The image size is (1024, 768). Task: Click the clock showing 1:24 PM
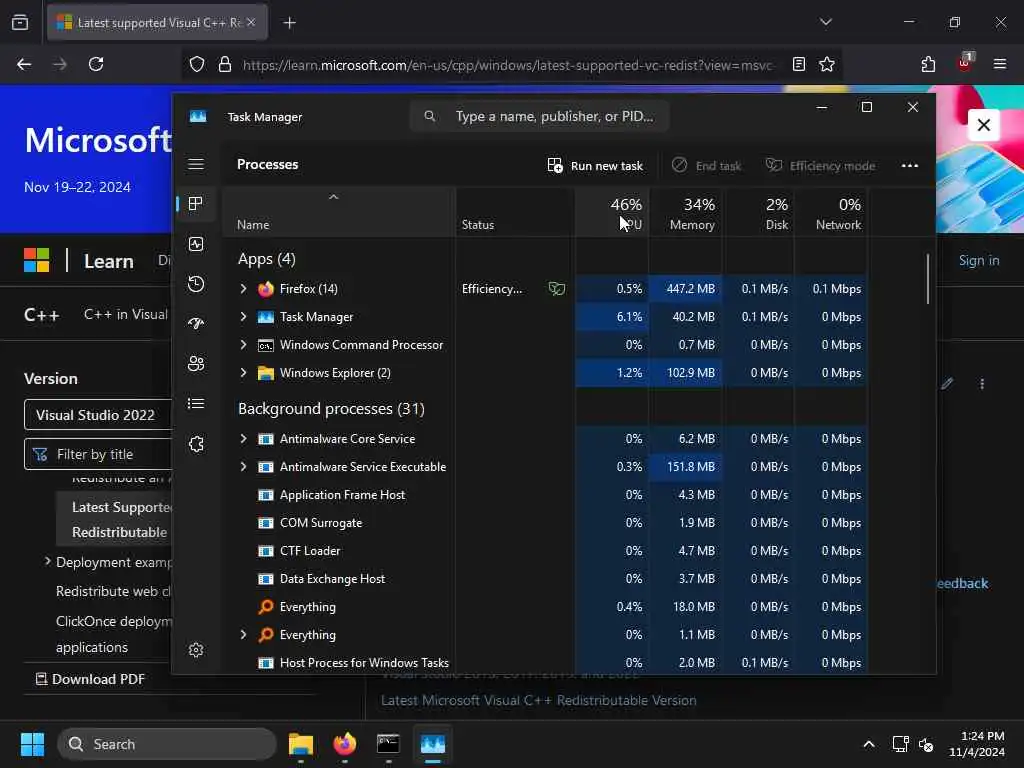coord(977,744)
